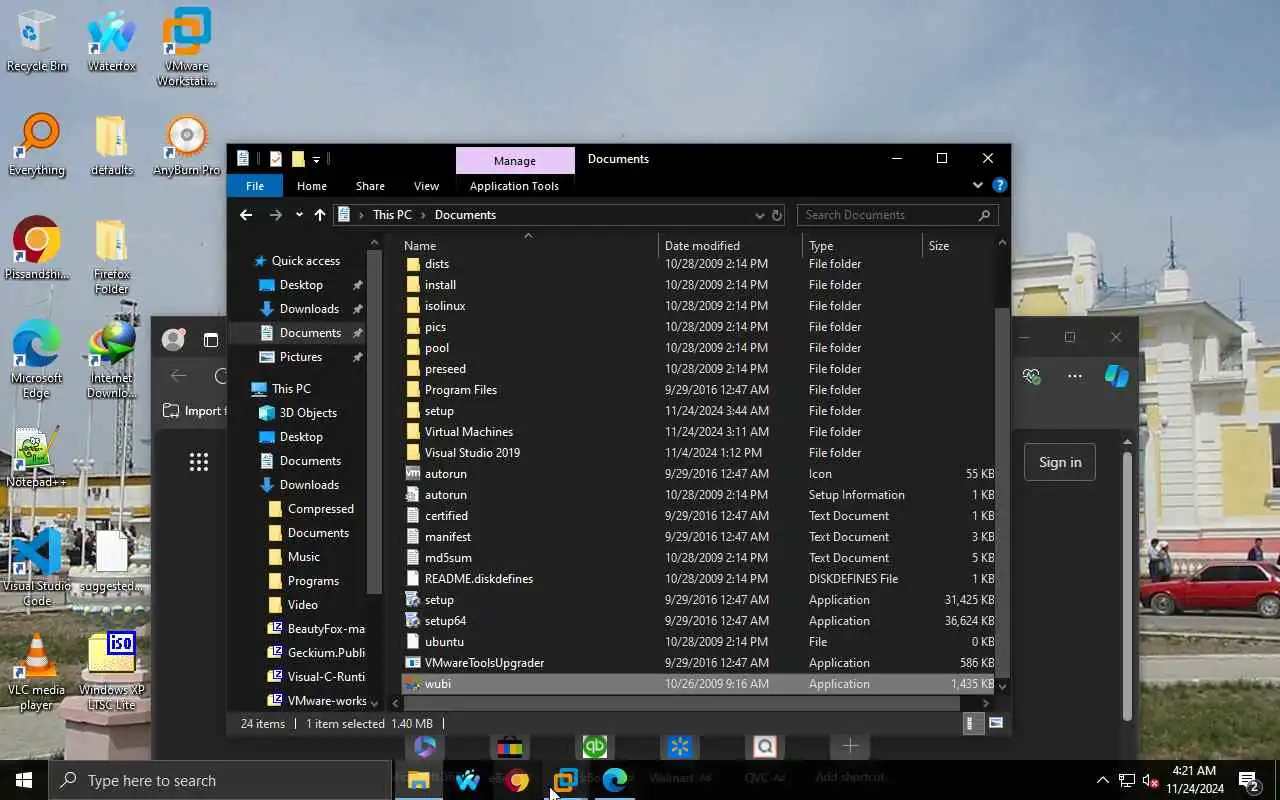The image size is (1280, 800).
Task: Show hidden system tray icons
Action: click(1102, 781)
